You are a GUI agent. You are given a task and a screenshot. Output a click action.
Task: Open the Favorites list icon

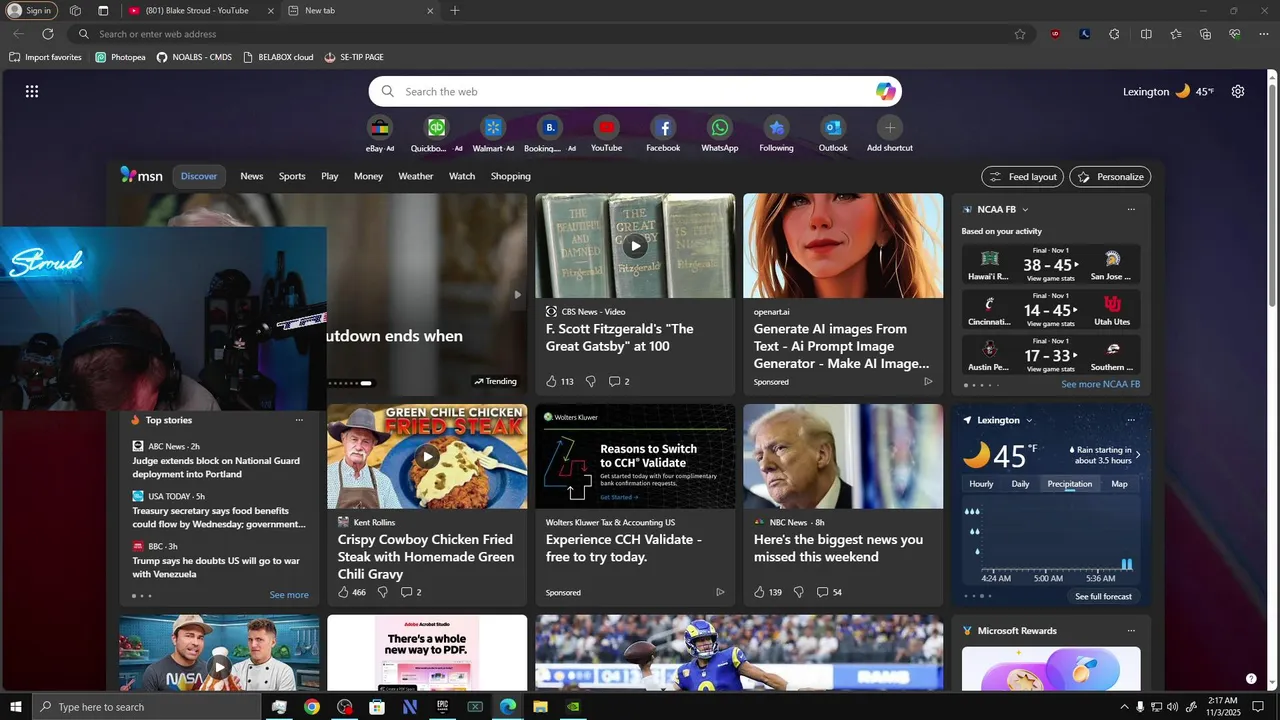pos(1176,34)
